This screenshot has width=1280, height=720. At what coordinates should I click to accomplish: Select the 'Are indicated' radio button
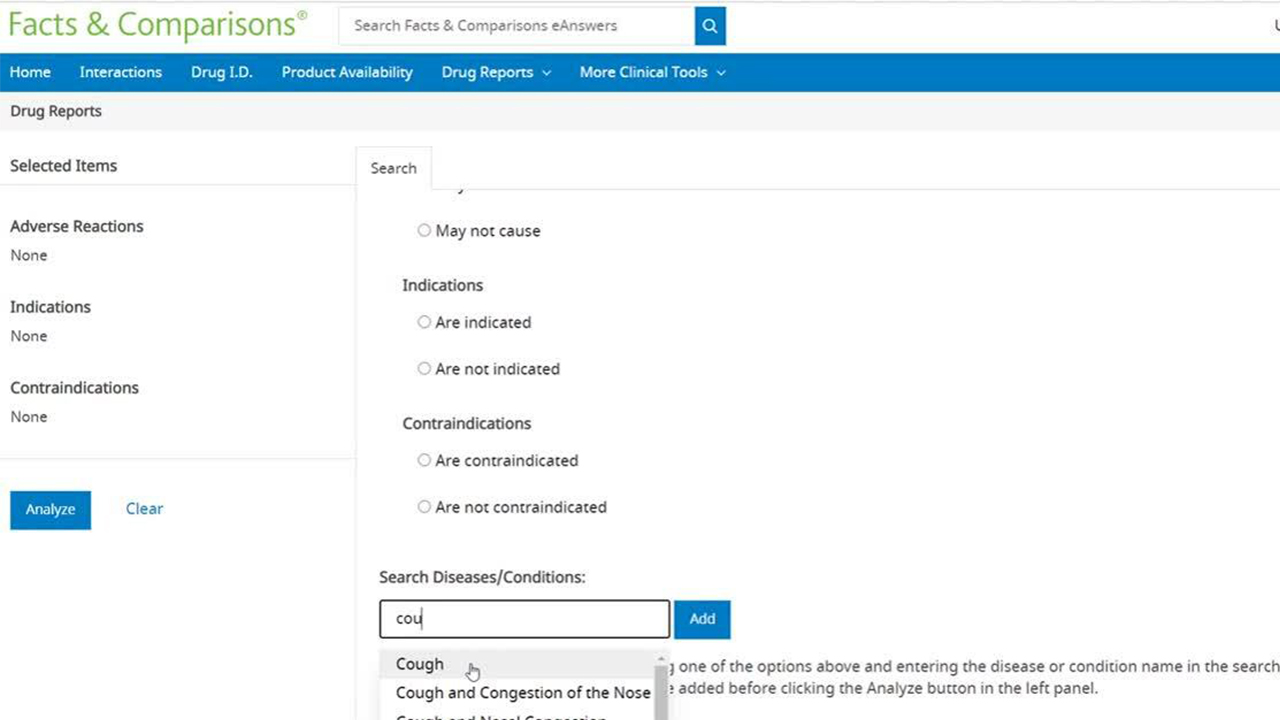(x=424, y=323)
